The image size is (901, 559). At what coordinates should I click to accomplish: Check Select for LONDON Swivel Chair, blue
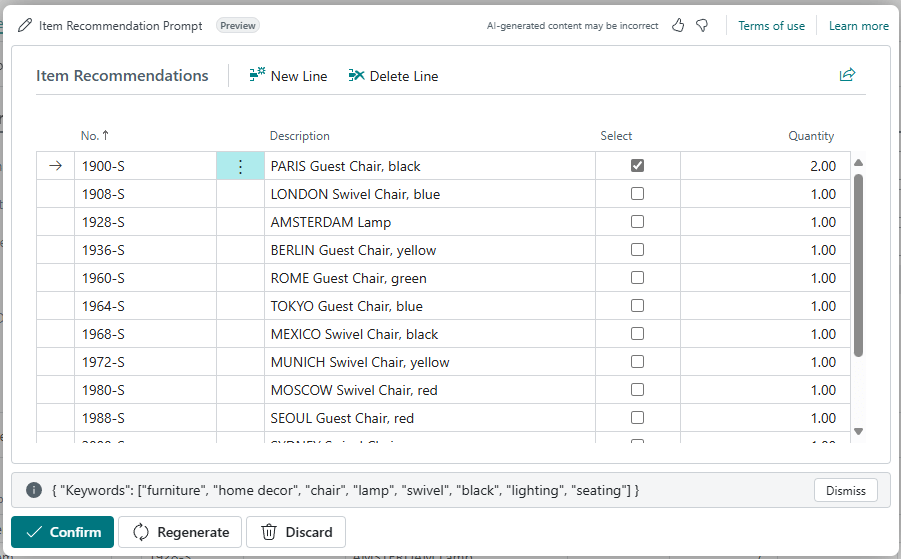[x=637, y=194]
